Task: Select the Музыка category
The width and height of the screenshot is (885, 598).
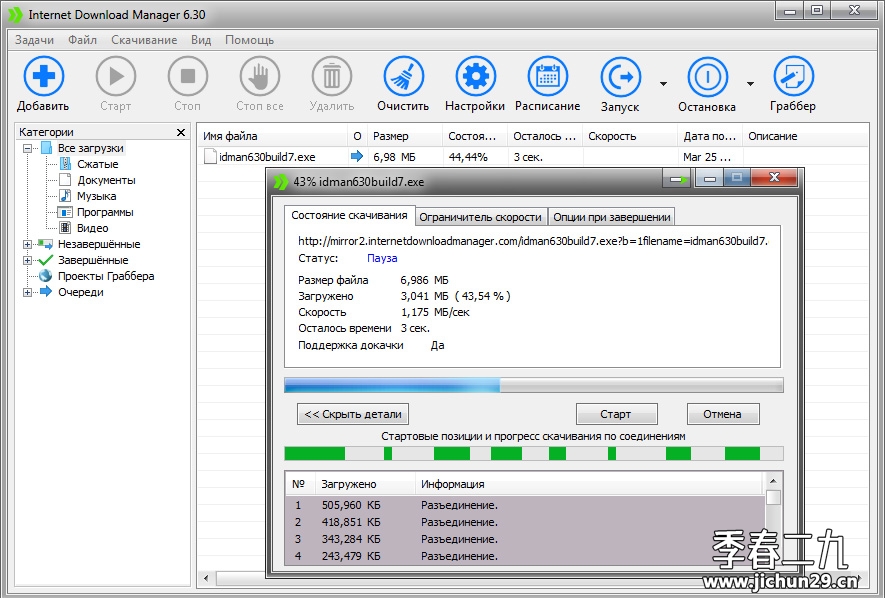Action: [x=97, y=196]
